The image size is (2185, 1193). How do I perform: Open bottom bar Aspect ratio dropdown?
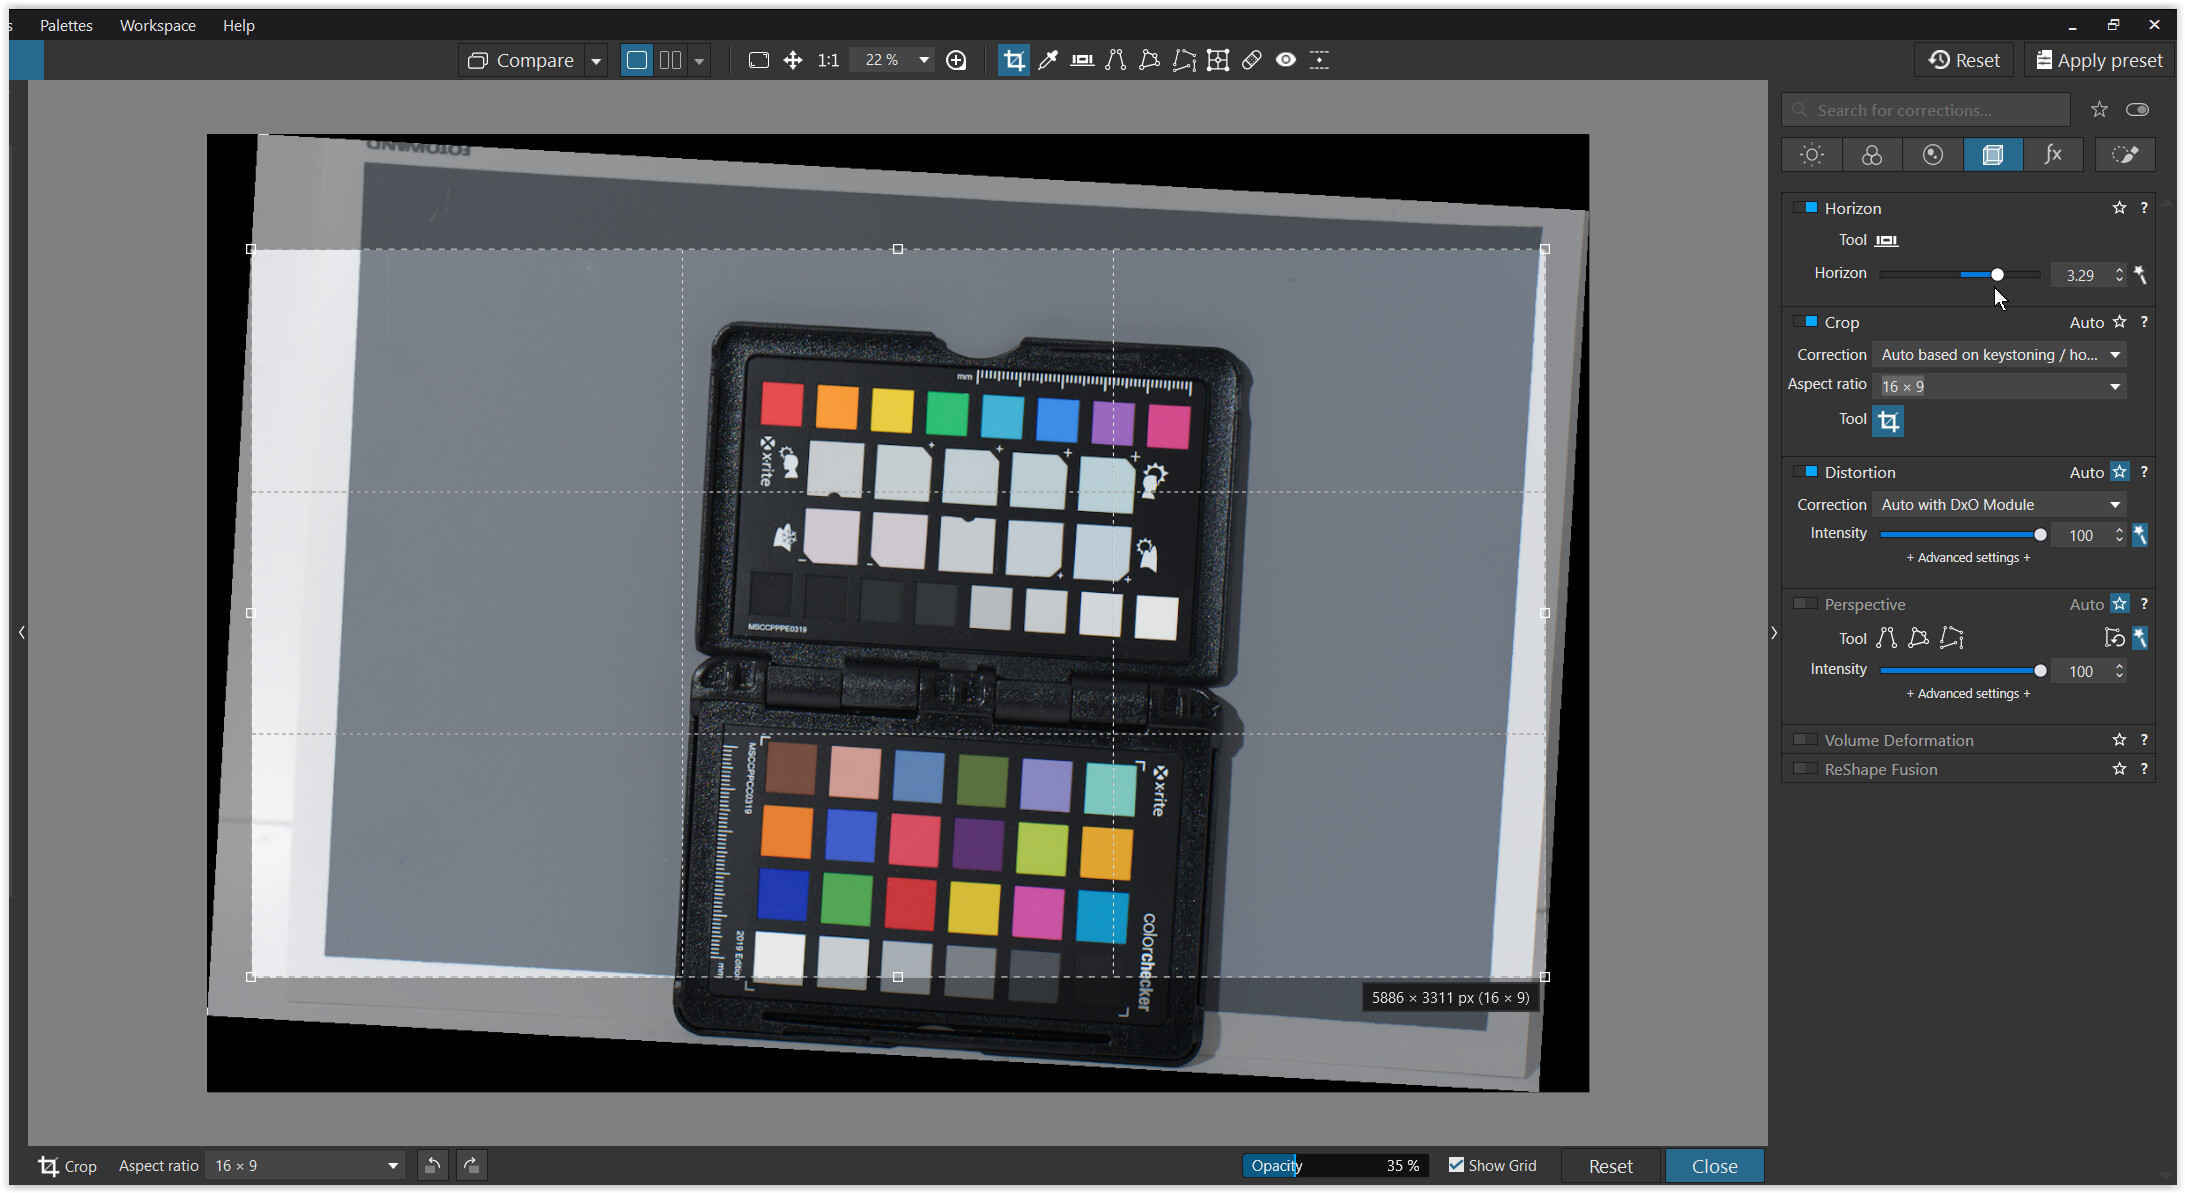[x=305, y=1166]
